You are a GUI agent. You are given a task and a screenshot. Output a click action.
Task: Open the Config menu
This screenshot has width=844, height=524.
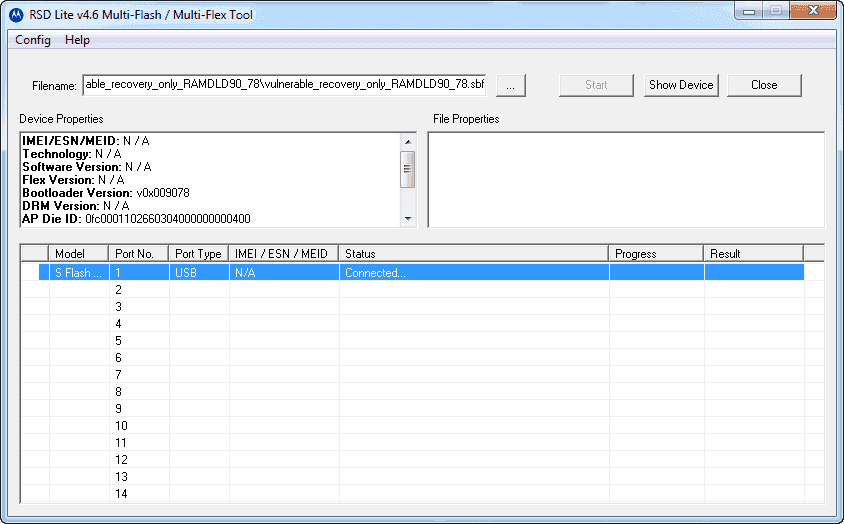coord(33,40)
